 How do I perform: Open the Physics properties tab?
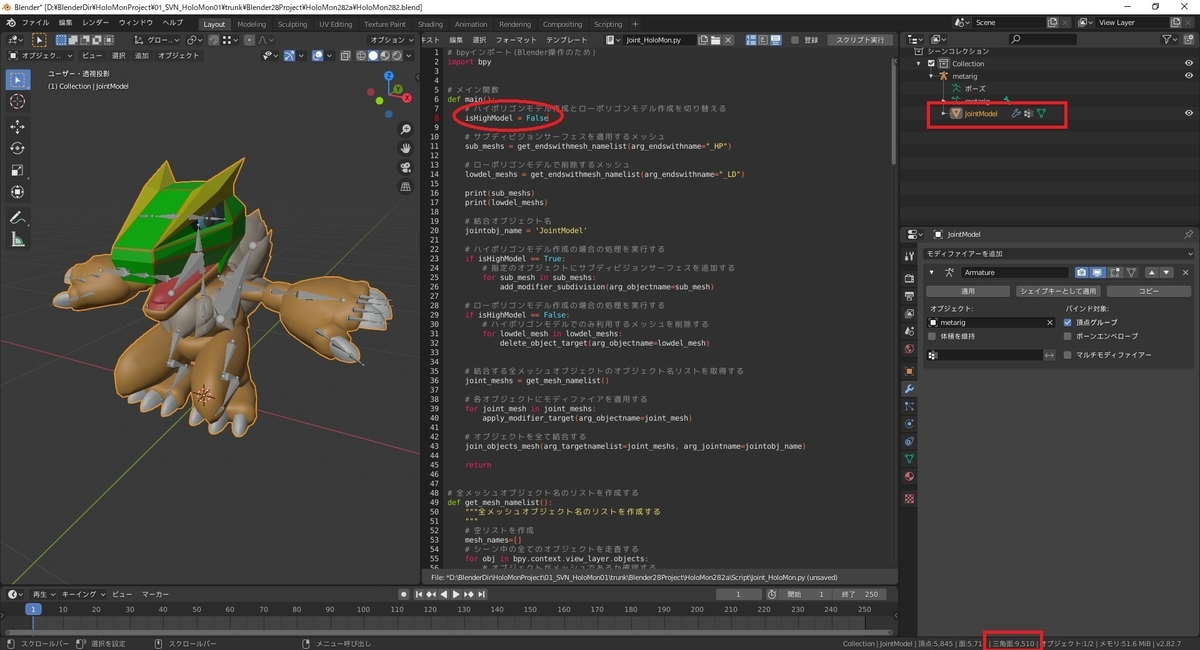click(x=909, y=424)
